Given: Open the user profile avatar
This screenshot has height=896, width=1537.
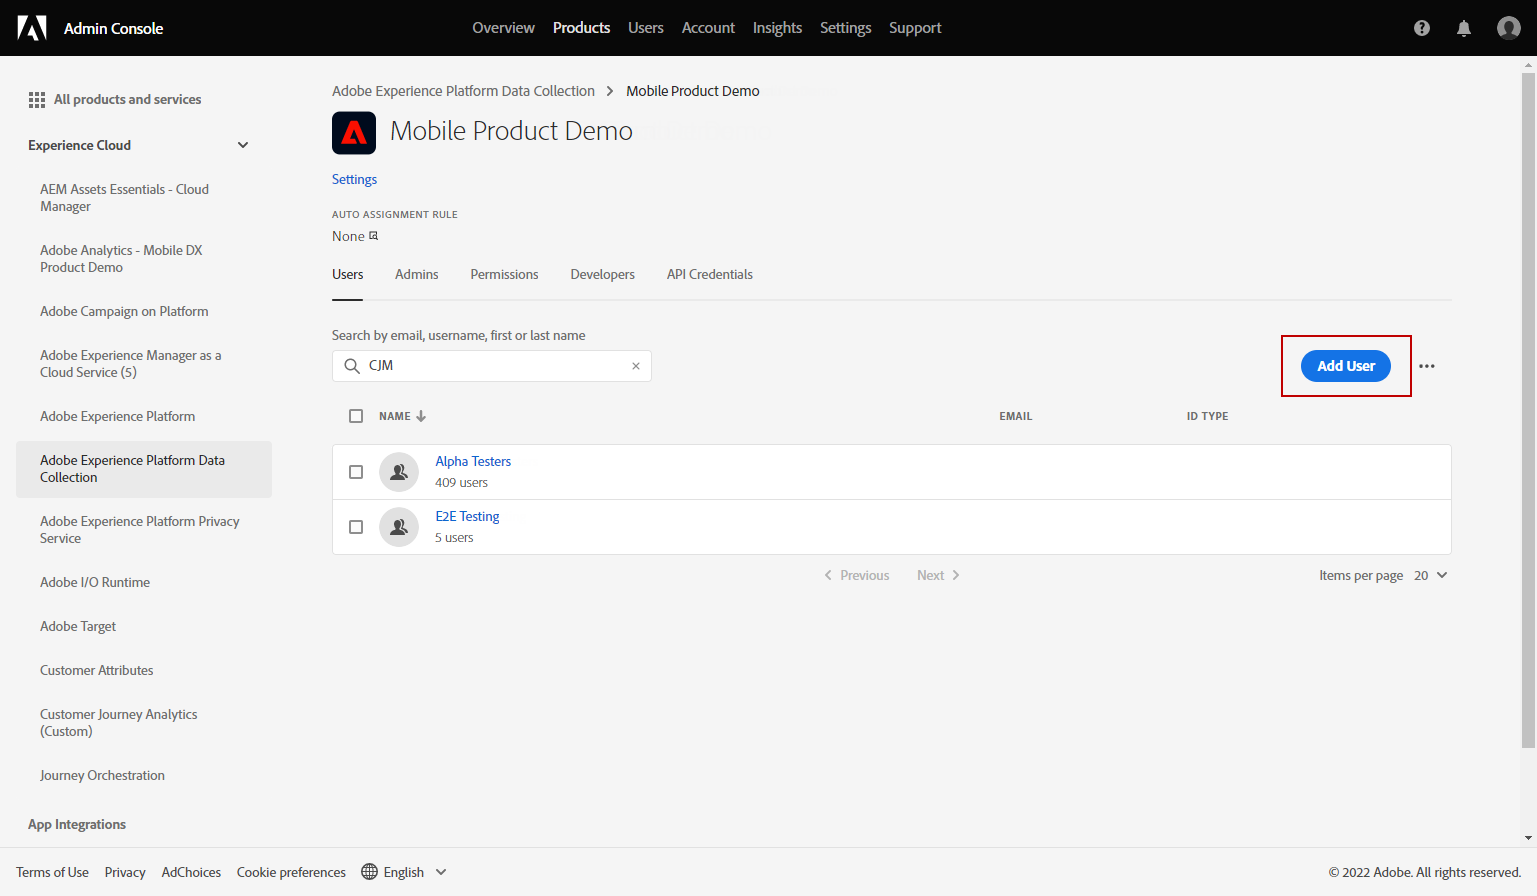Looking at the screenshot, I should [1509, 28].
